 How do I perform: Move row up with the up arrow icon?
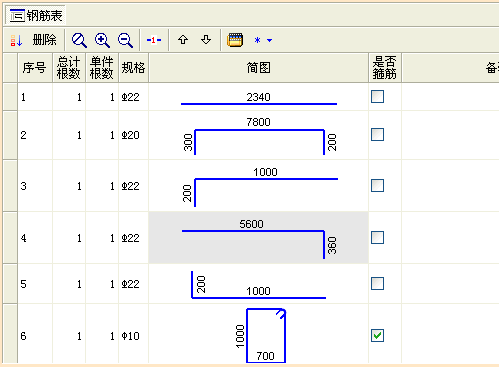coord(183,40)
